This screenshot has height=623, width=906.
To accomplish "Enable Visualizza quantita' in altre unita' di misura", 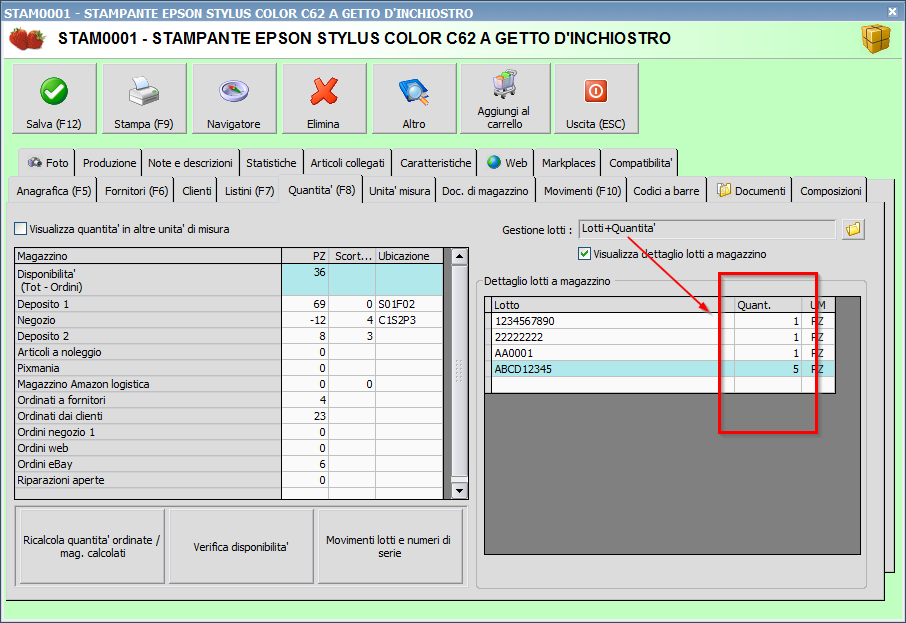I will pyautogui.click(x=21, y=229).
